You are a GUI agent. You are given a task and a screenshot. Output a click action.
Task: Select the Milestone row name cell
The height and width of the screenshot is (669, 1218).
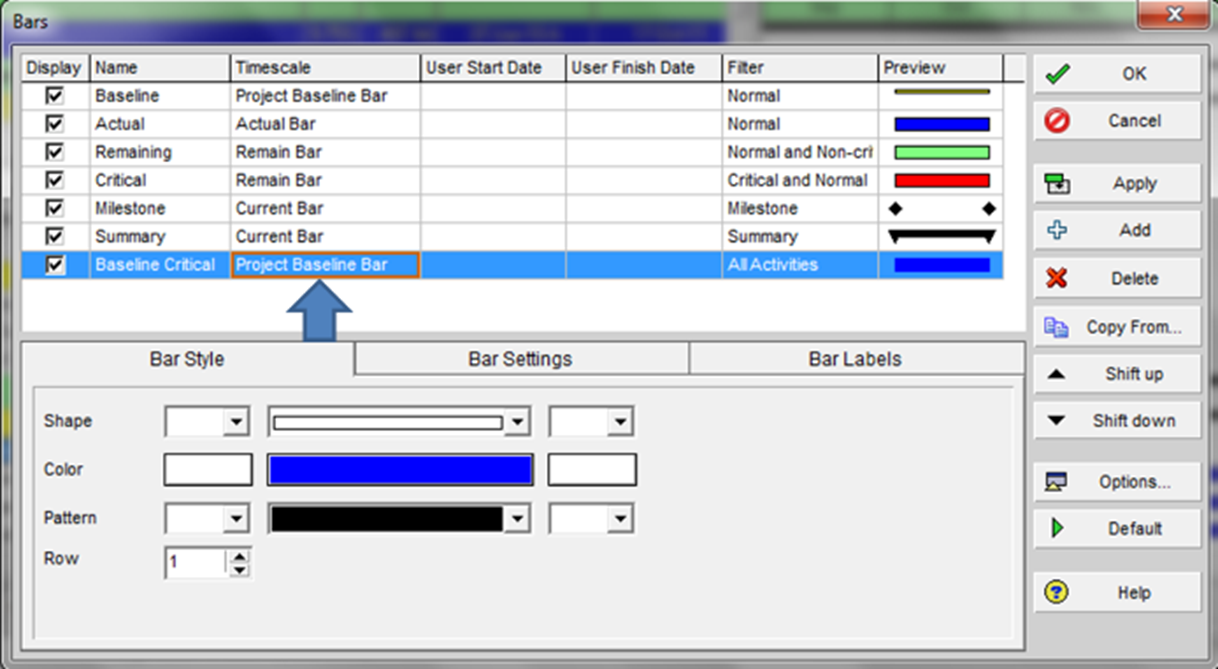coord(160,208)
